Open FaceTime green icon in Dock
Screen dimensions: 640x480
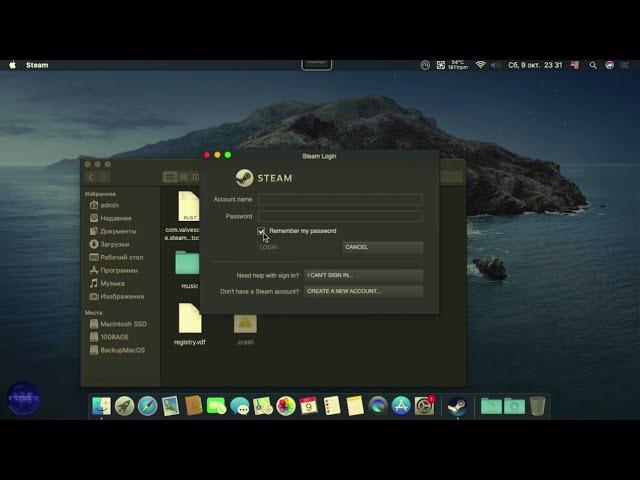pos(216,406)
